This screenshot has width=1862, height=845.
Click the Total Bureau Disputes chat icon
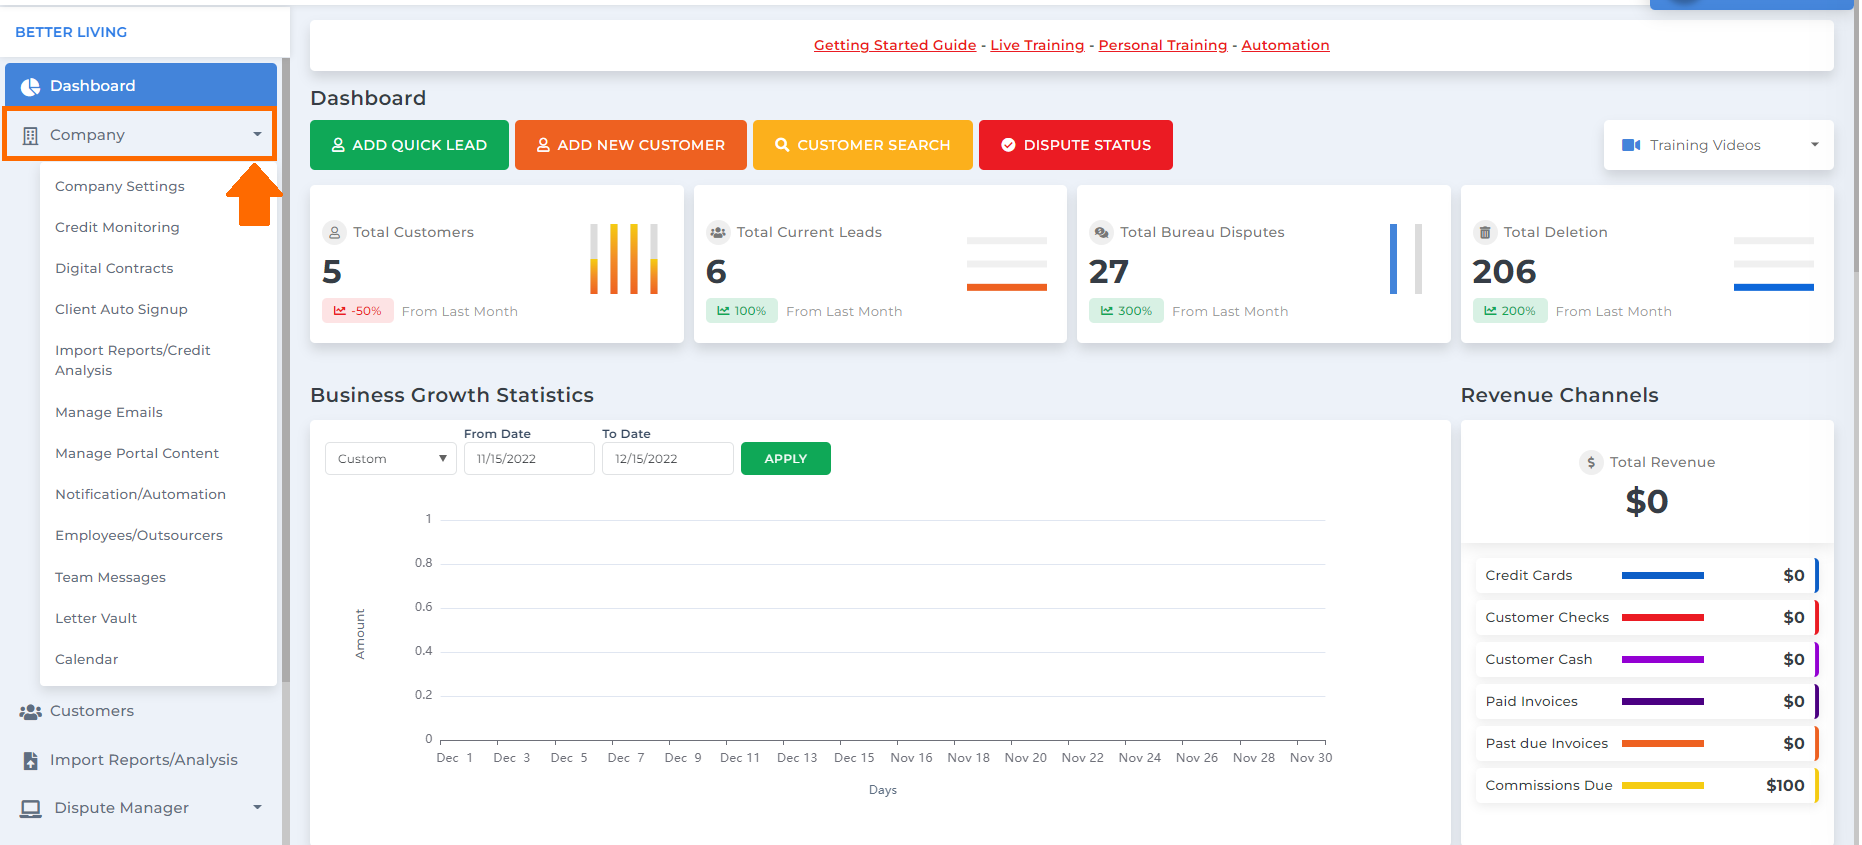(1101, 232)
